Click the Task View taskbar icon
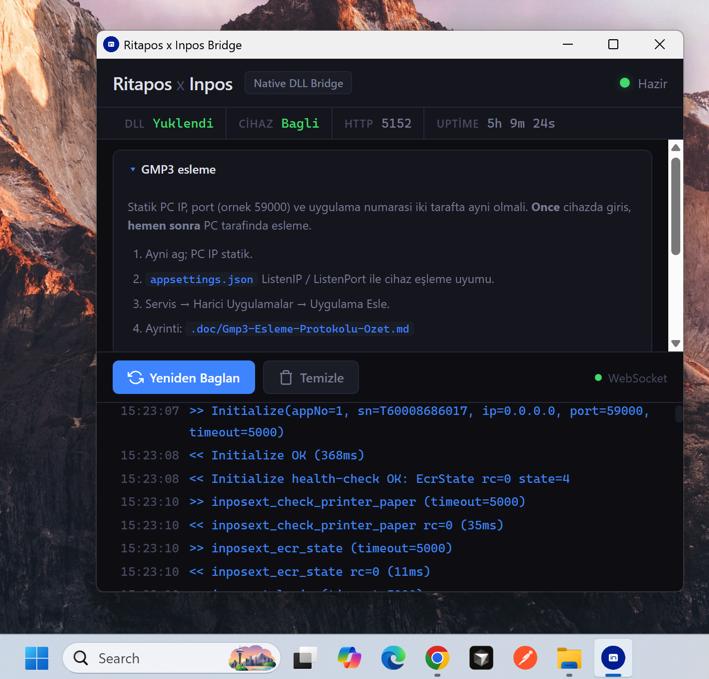The height and width of the screenshot is (679, 709). pos(305,658)
